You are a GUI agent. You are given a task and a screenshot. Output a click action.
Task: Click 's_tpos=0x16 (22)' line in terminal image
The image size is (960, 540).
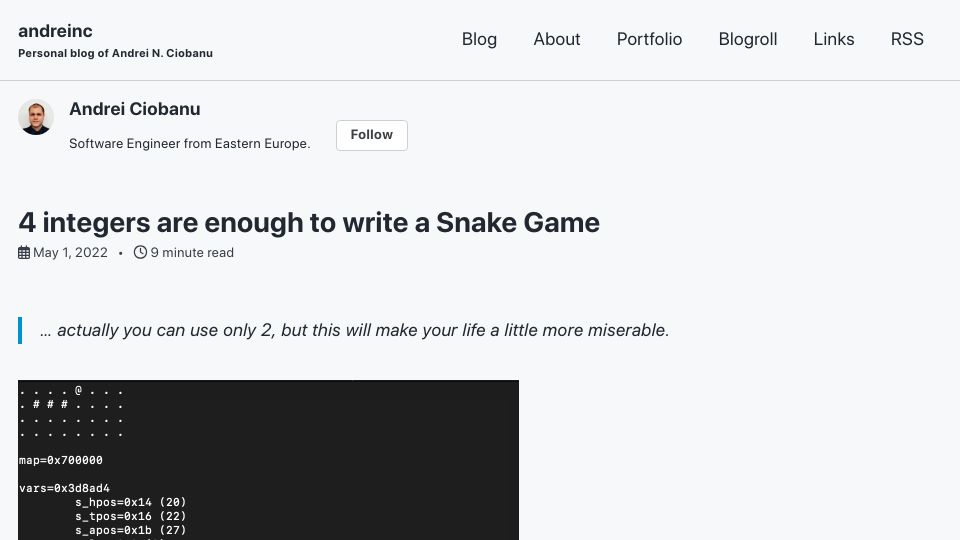130,516
